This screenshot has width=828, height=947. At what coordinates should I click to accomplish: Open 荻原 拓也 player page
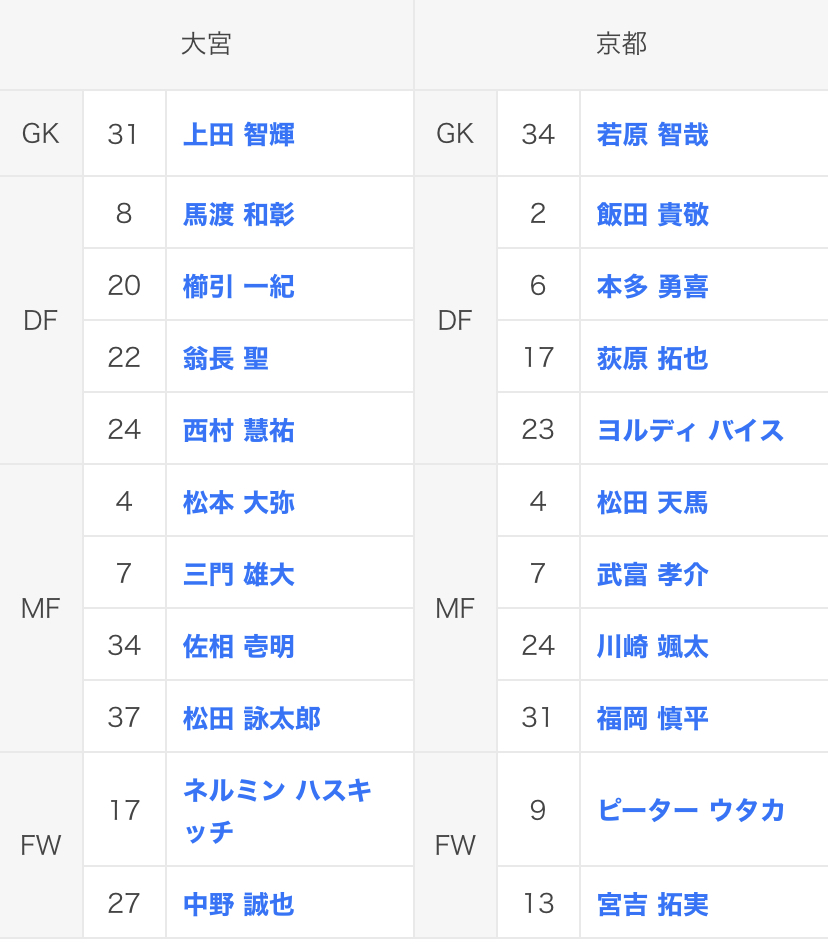tap(652, 358)
